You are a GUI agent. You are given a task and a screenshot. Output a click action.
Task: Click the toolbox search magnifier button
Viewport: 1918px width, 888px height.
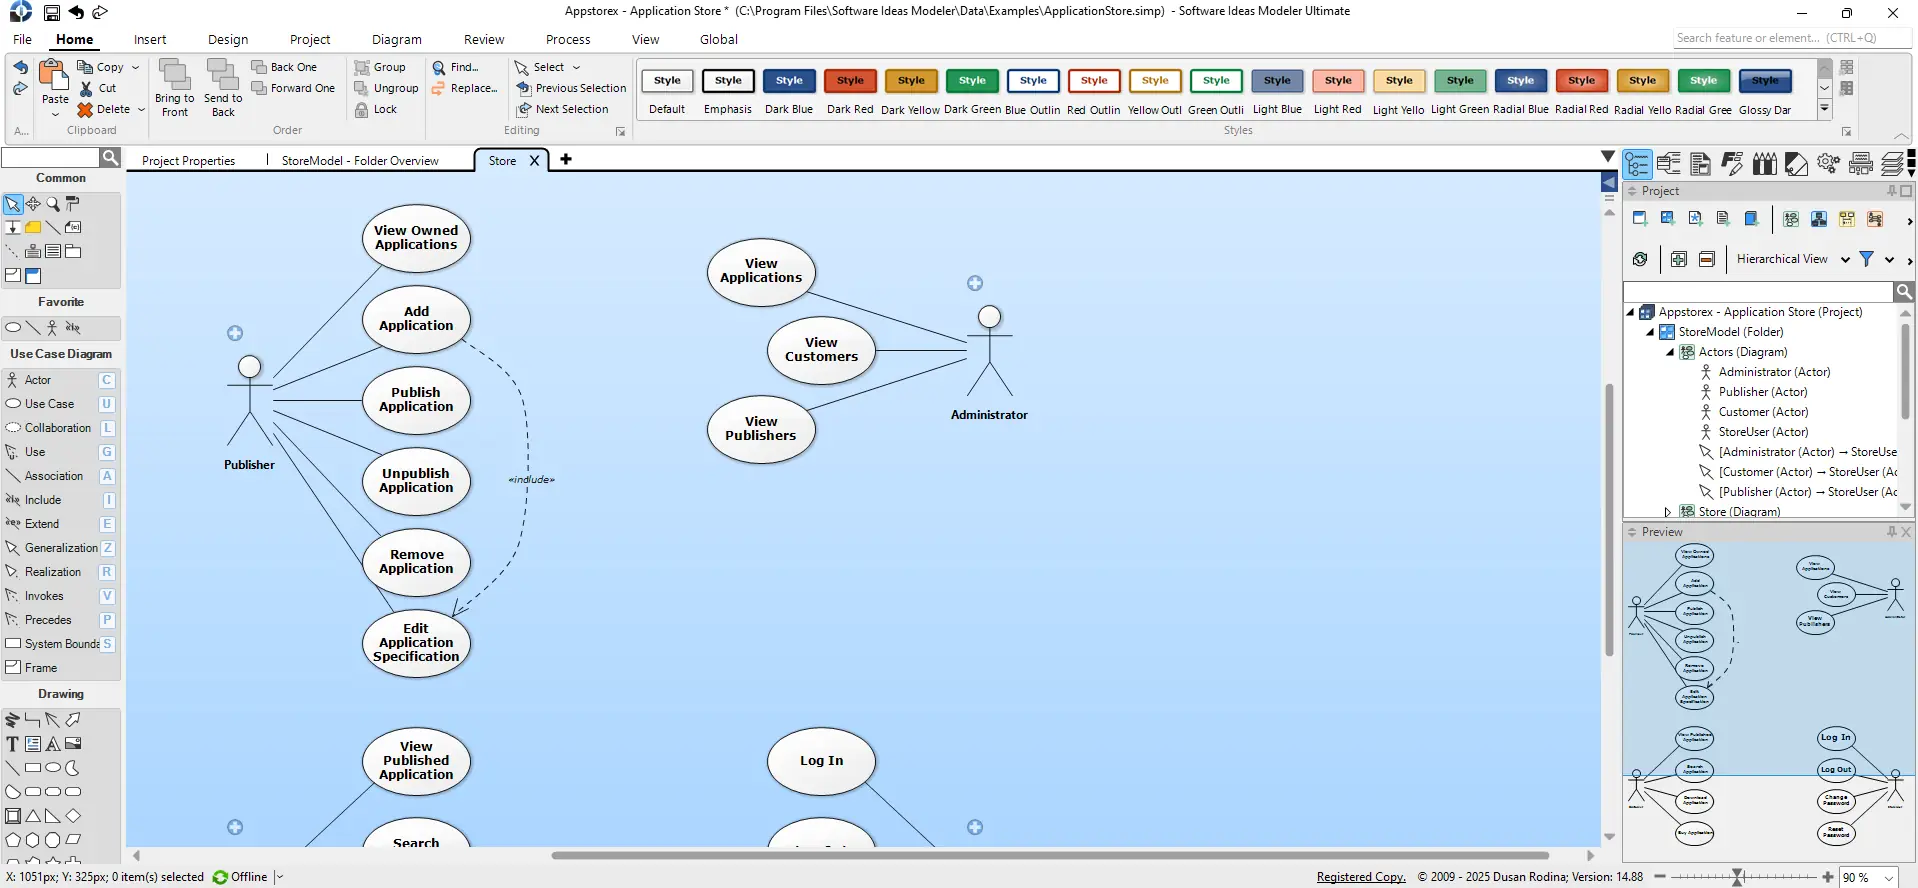[x=110, y=157]
